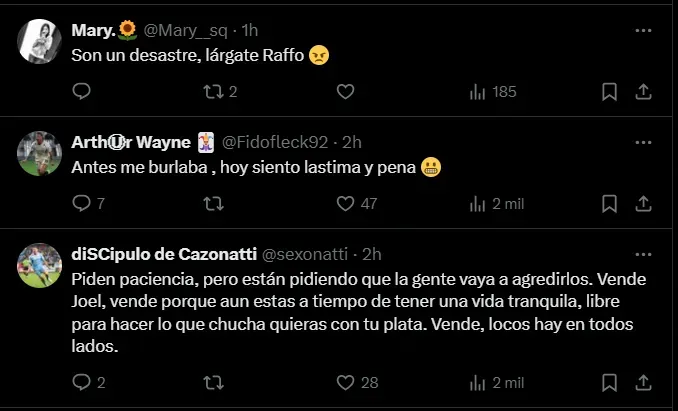Open @Fidofleck92 profile handle

(x=277, y=142)
